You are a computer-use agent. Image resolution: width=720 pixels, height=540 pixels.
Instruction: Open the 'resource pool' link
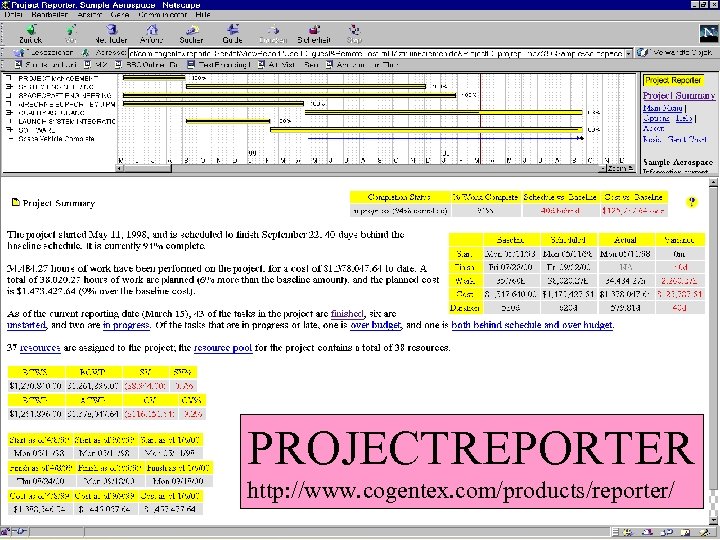coord(223,348)
